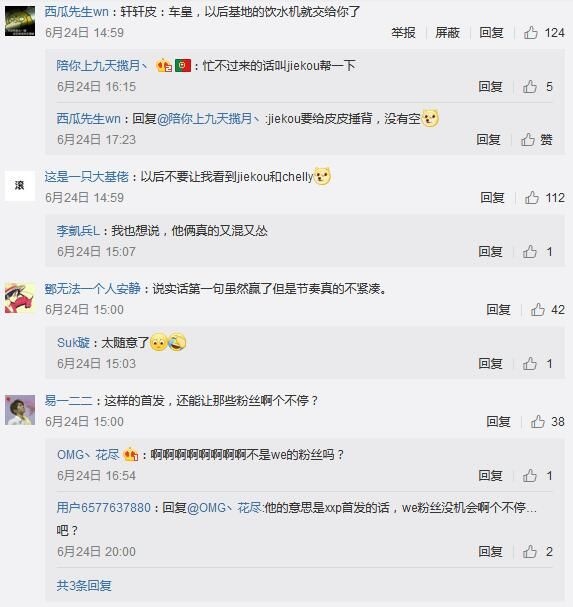573x607 pixels.
Task: Expand the 共3条回复 reply thread
Action: [x=84, y=585]
